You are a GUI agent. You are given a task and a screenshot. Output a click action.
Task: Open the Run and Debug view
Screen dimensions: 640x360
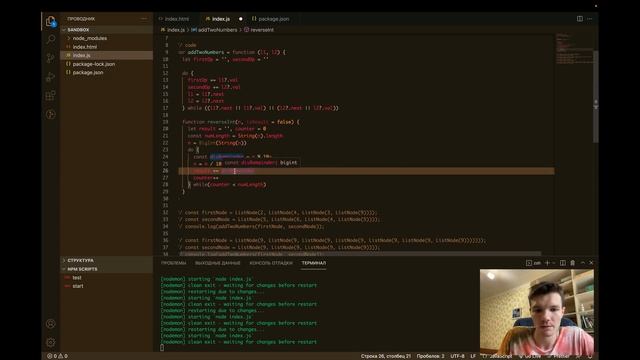click(x=51, y=77)
